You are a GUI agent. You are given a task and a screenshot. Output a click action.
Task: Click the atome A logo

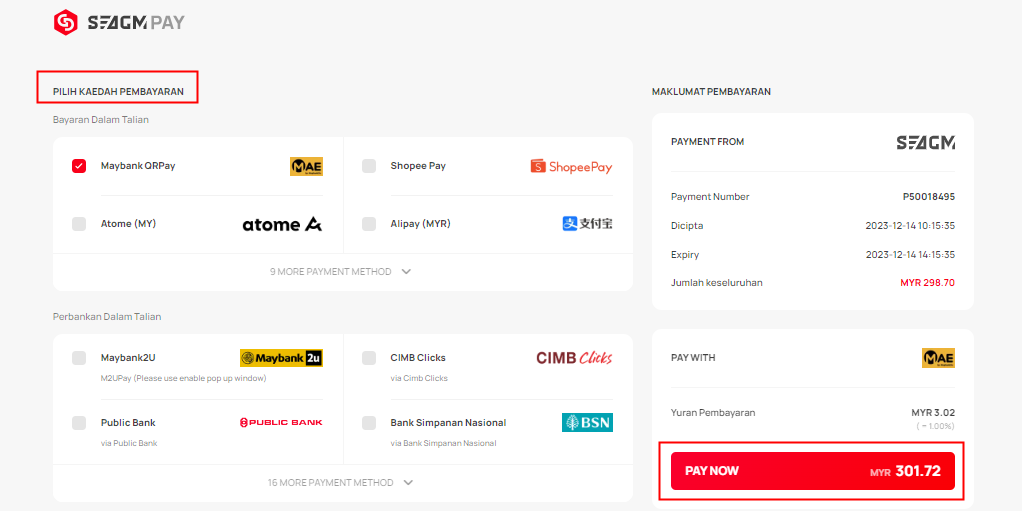point(282,224)
